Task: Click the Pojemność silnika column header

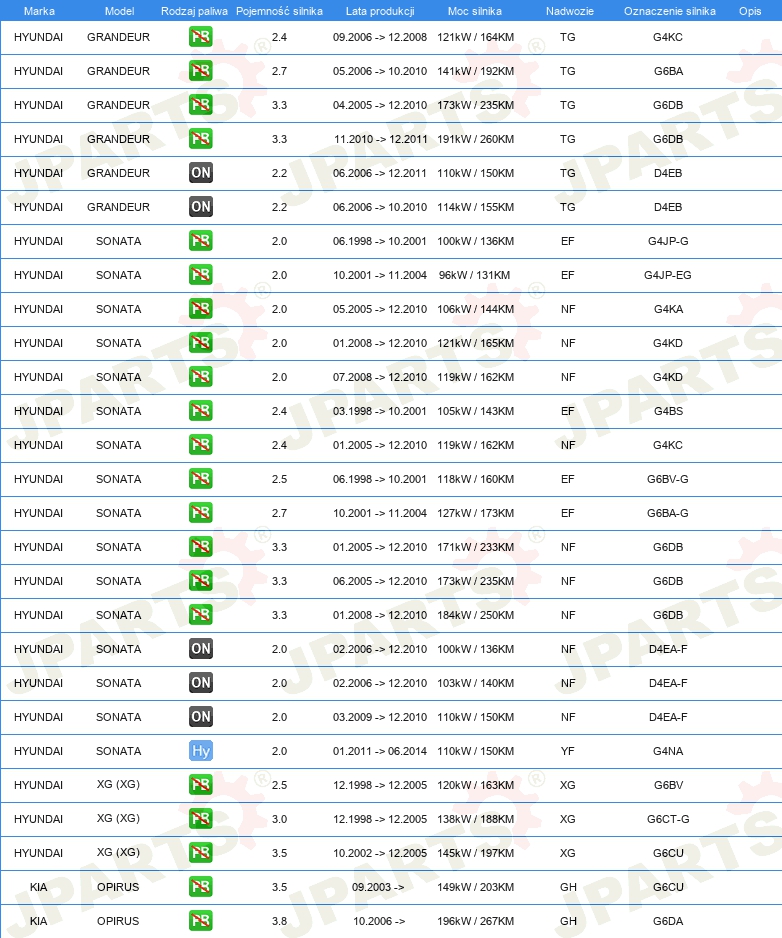Action: tap(279, 11)
